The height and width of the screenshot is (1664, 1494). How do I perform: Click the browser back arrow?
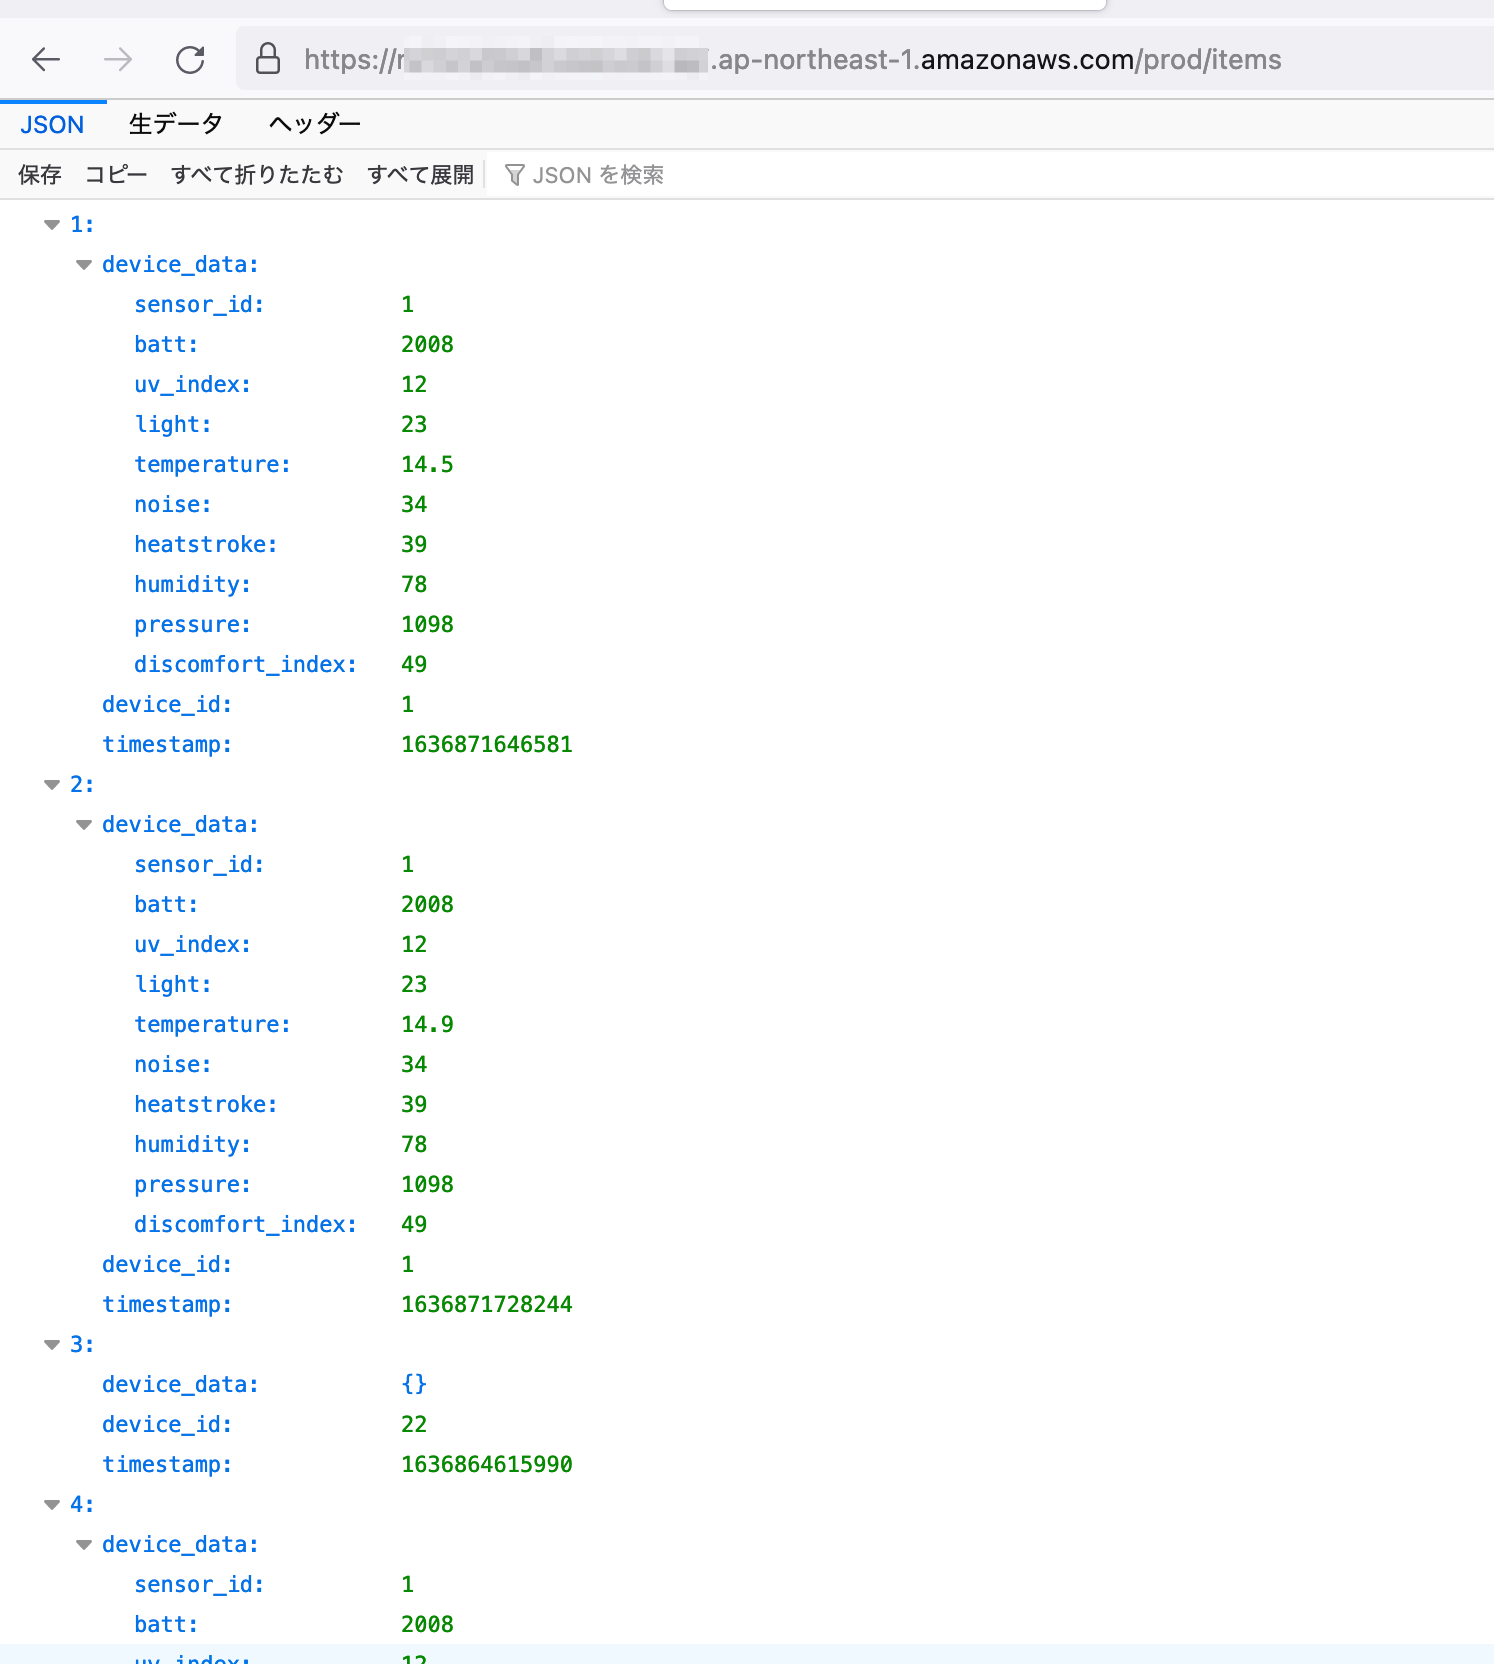tap(46, 60)
